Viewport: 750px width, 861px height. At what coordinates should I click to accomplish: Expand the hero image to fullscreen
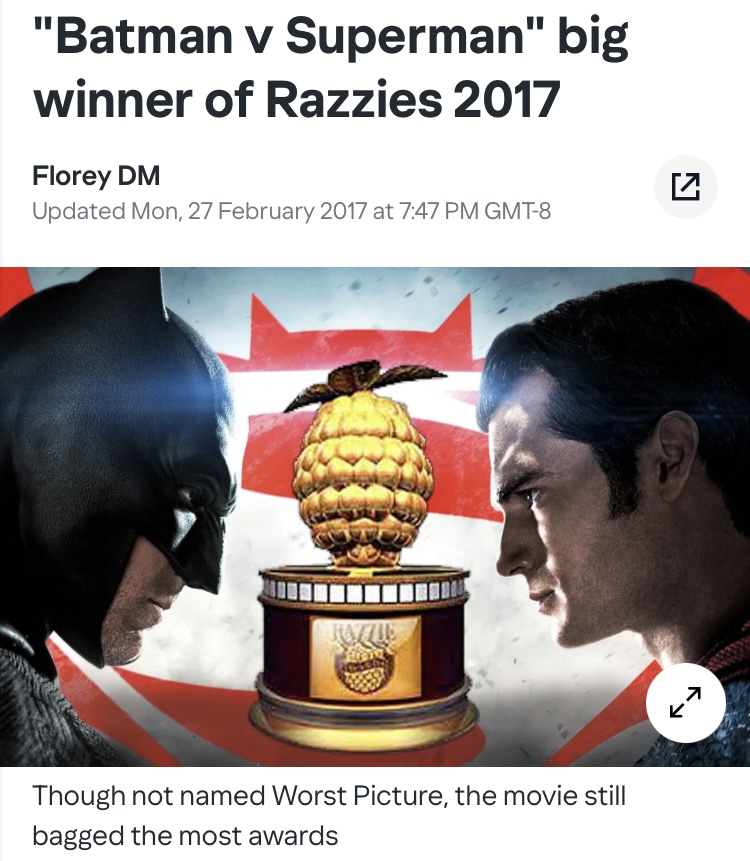click(x=685, y=702)
